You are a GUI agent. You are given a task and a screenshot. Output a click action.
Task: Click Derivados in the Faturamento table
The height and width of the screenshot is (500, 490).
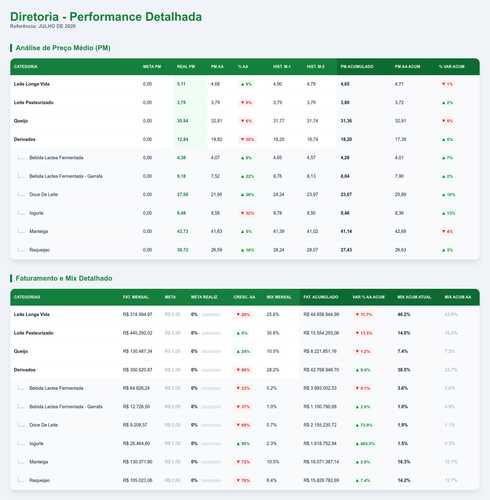(x=25, y=370)
